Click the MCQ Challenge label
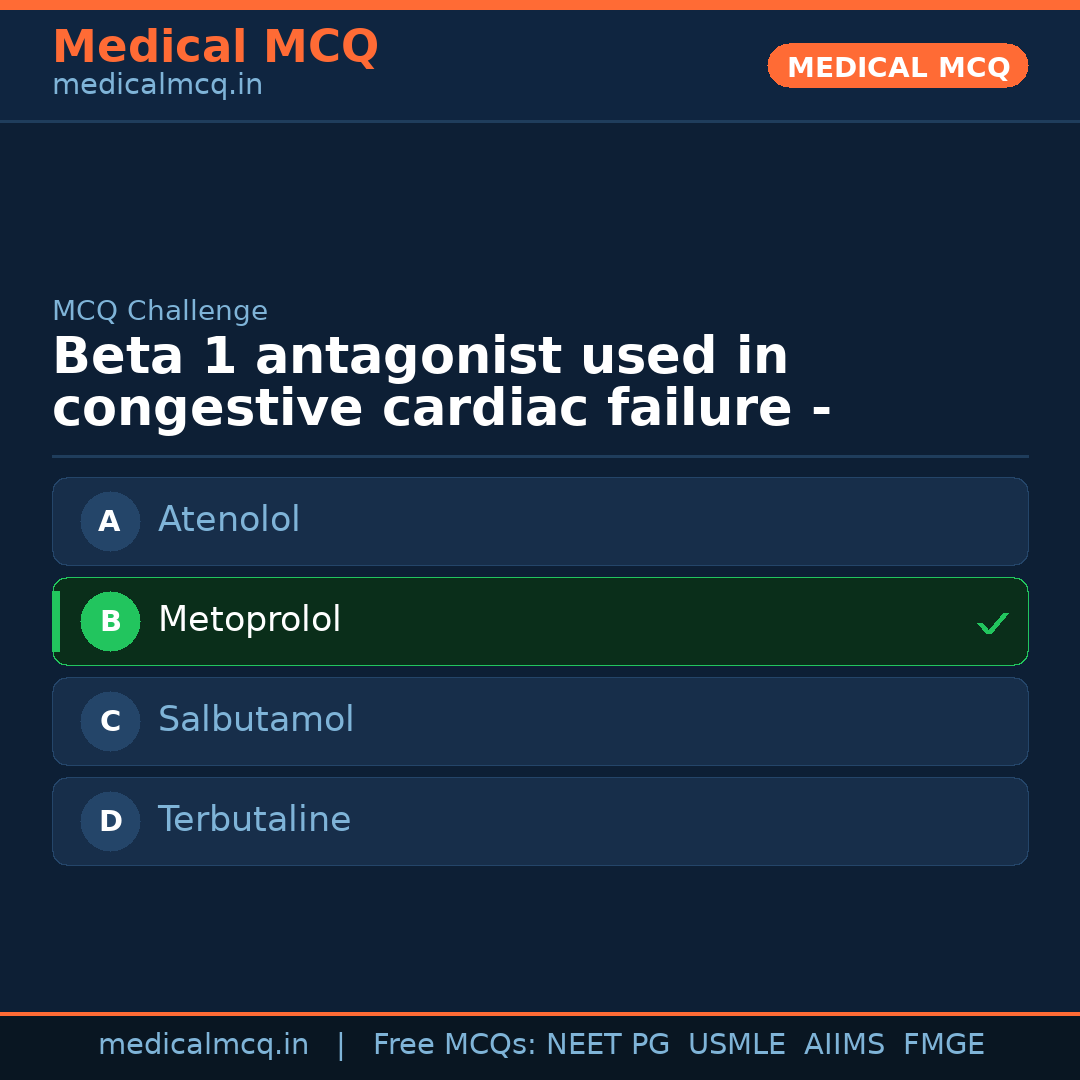This screenshot has height=1080, width=1080. tap(160, 311)
